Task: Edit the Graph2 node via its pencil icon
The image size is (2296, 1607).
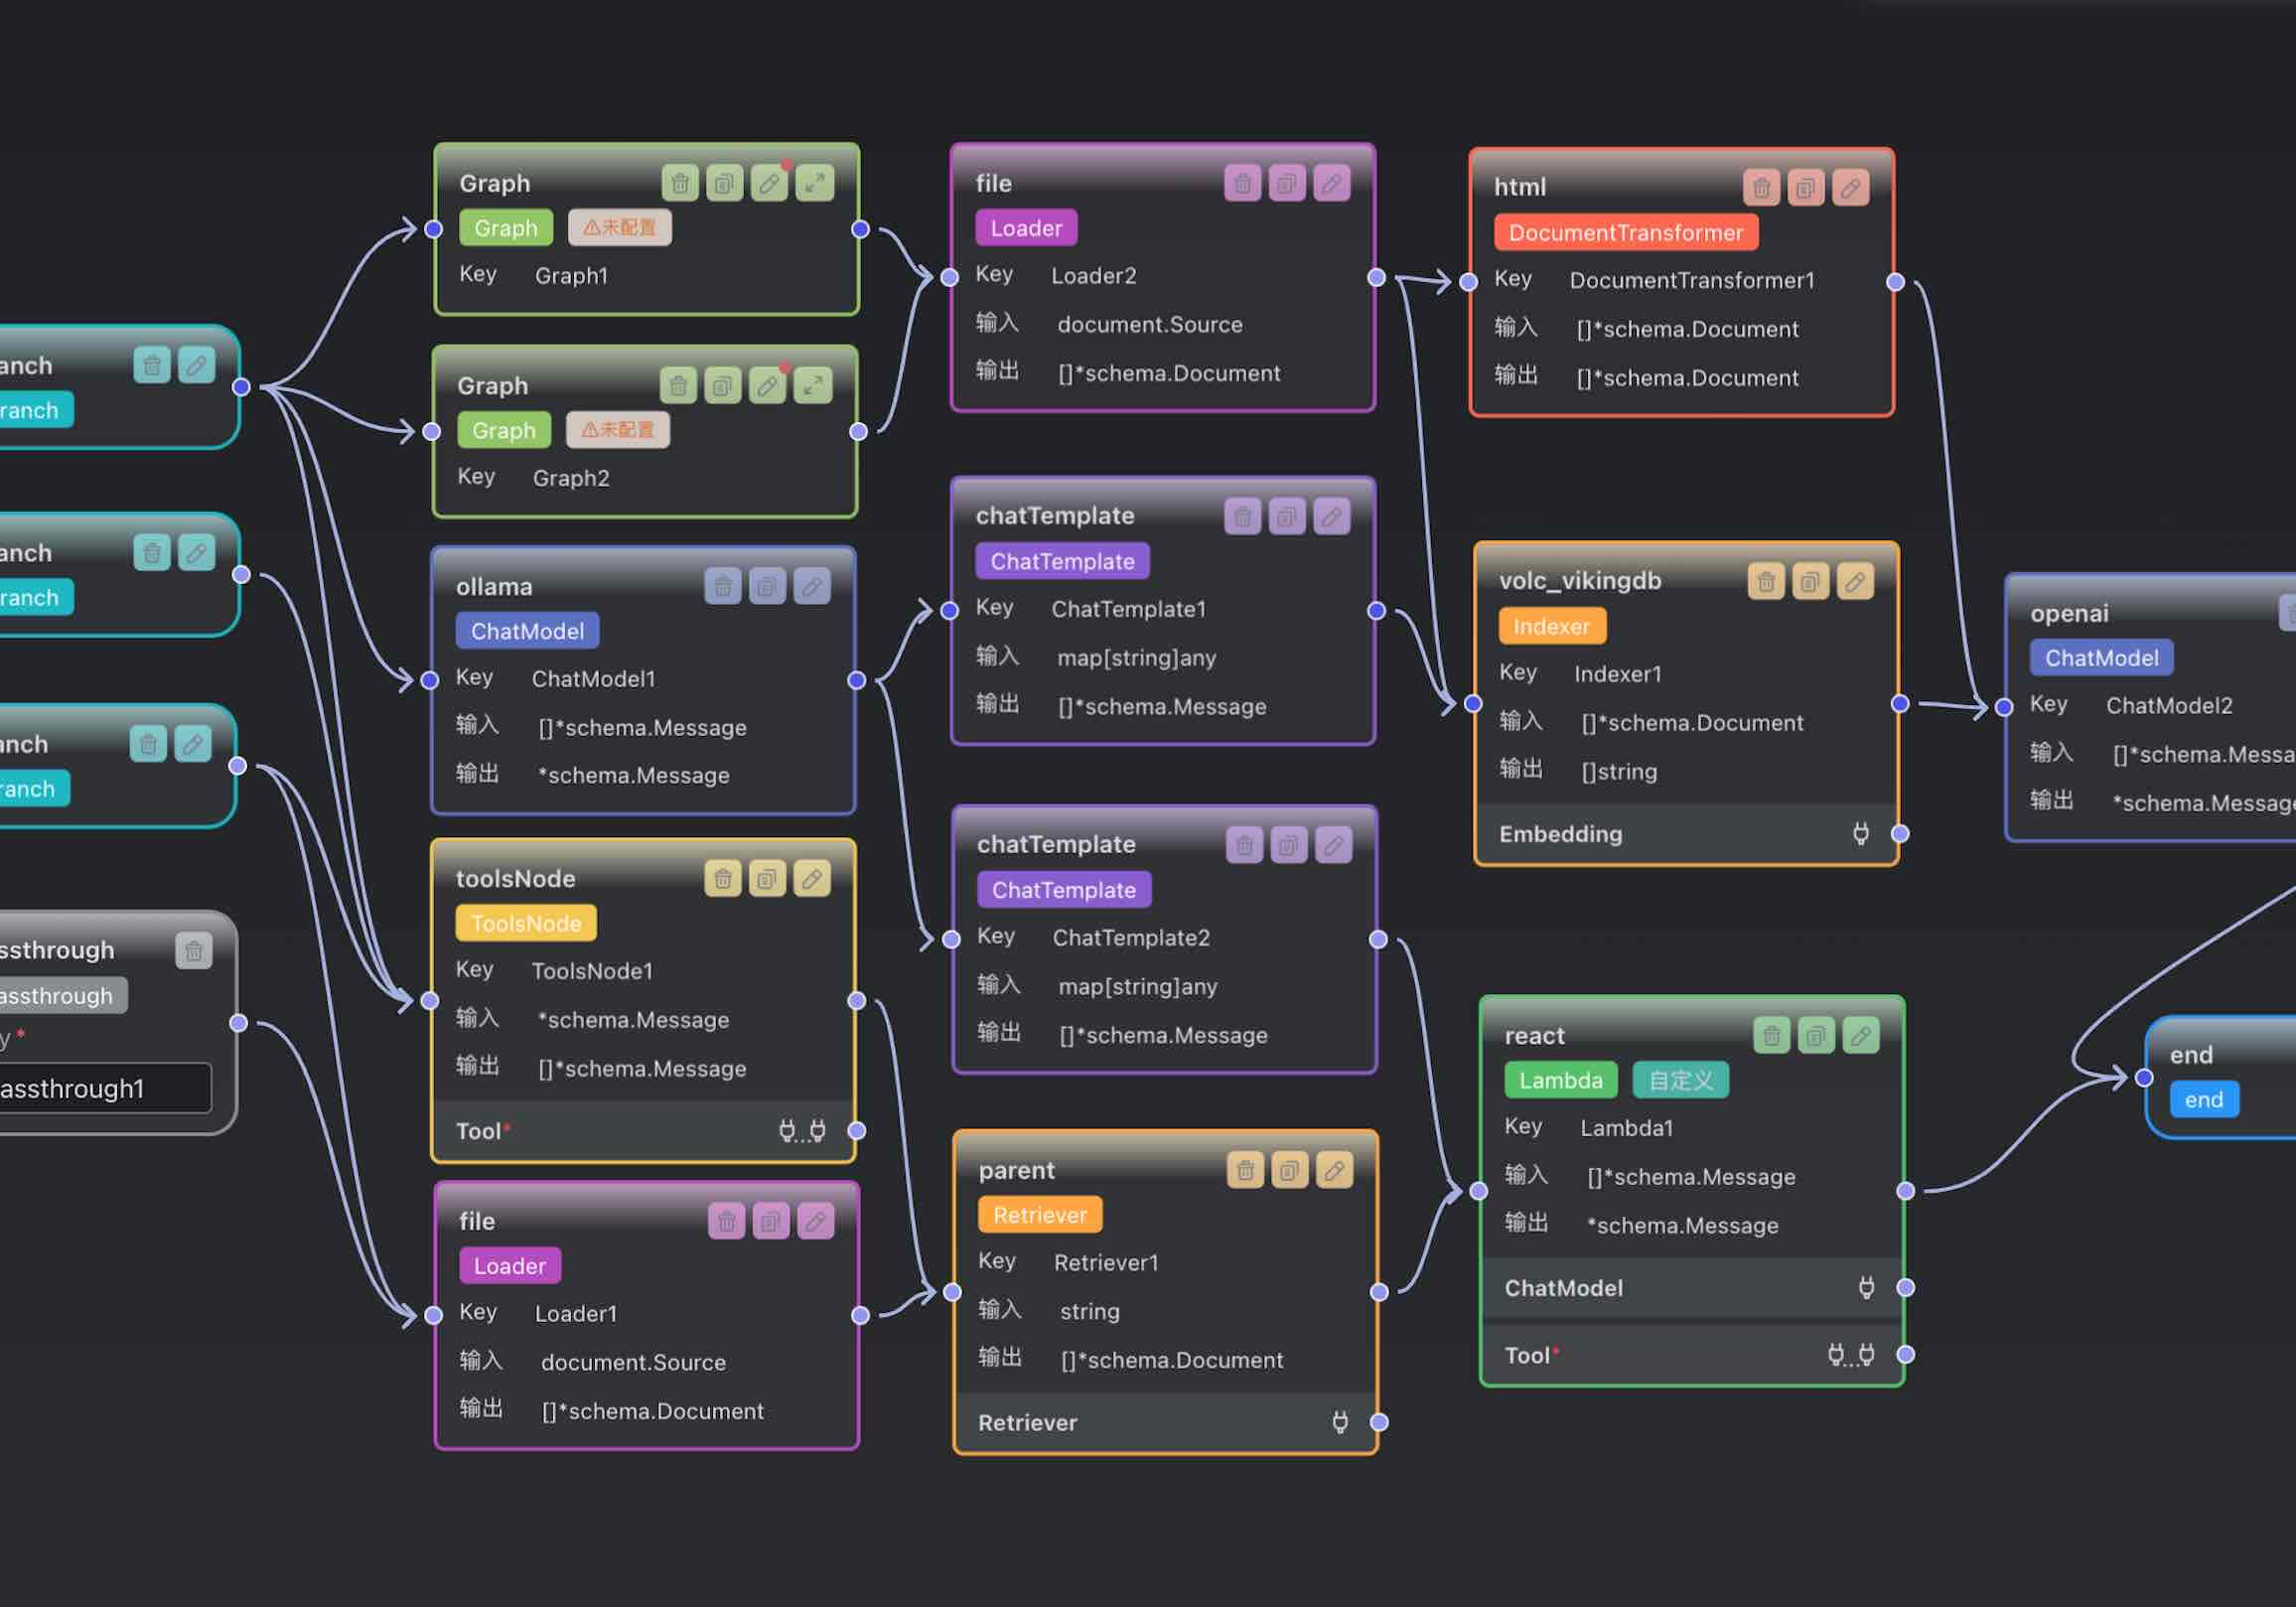Action: (x=767, y=385)
